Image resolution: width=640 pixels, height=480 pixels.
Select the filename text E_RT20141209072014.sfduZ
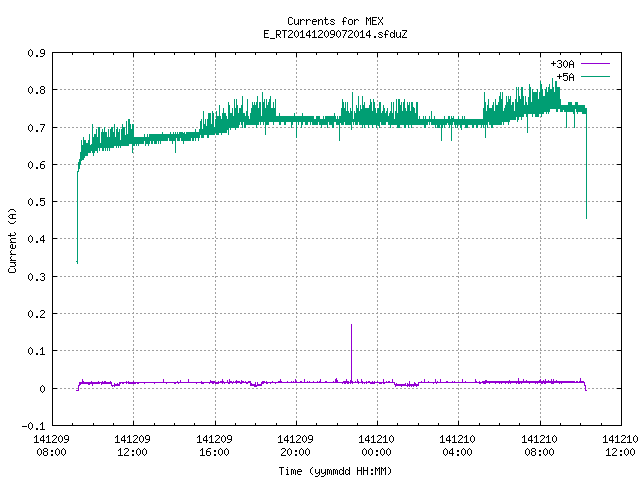[335, 34]
